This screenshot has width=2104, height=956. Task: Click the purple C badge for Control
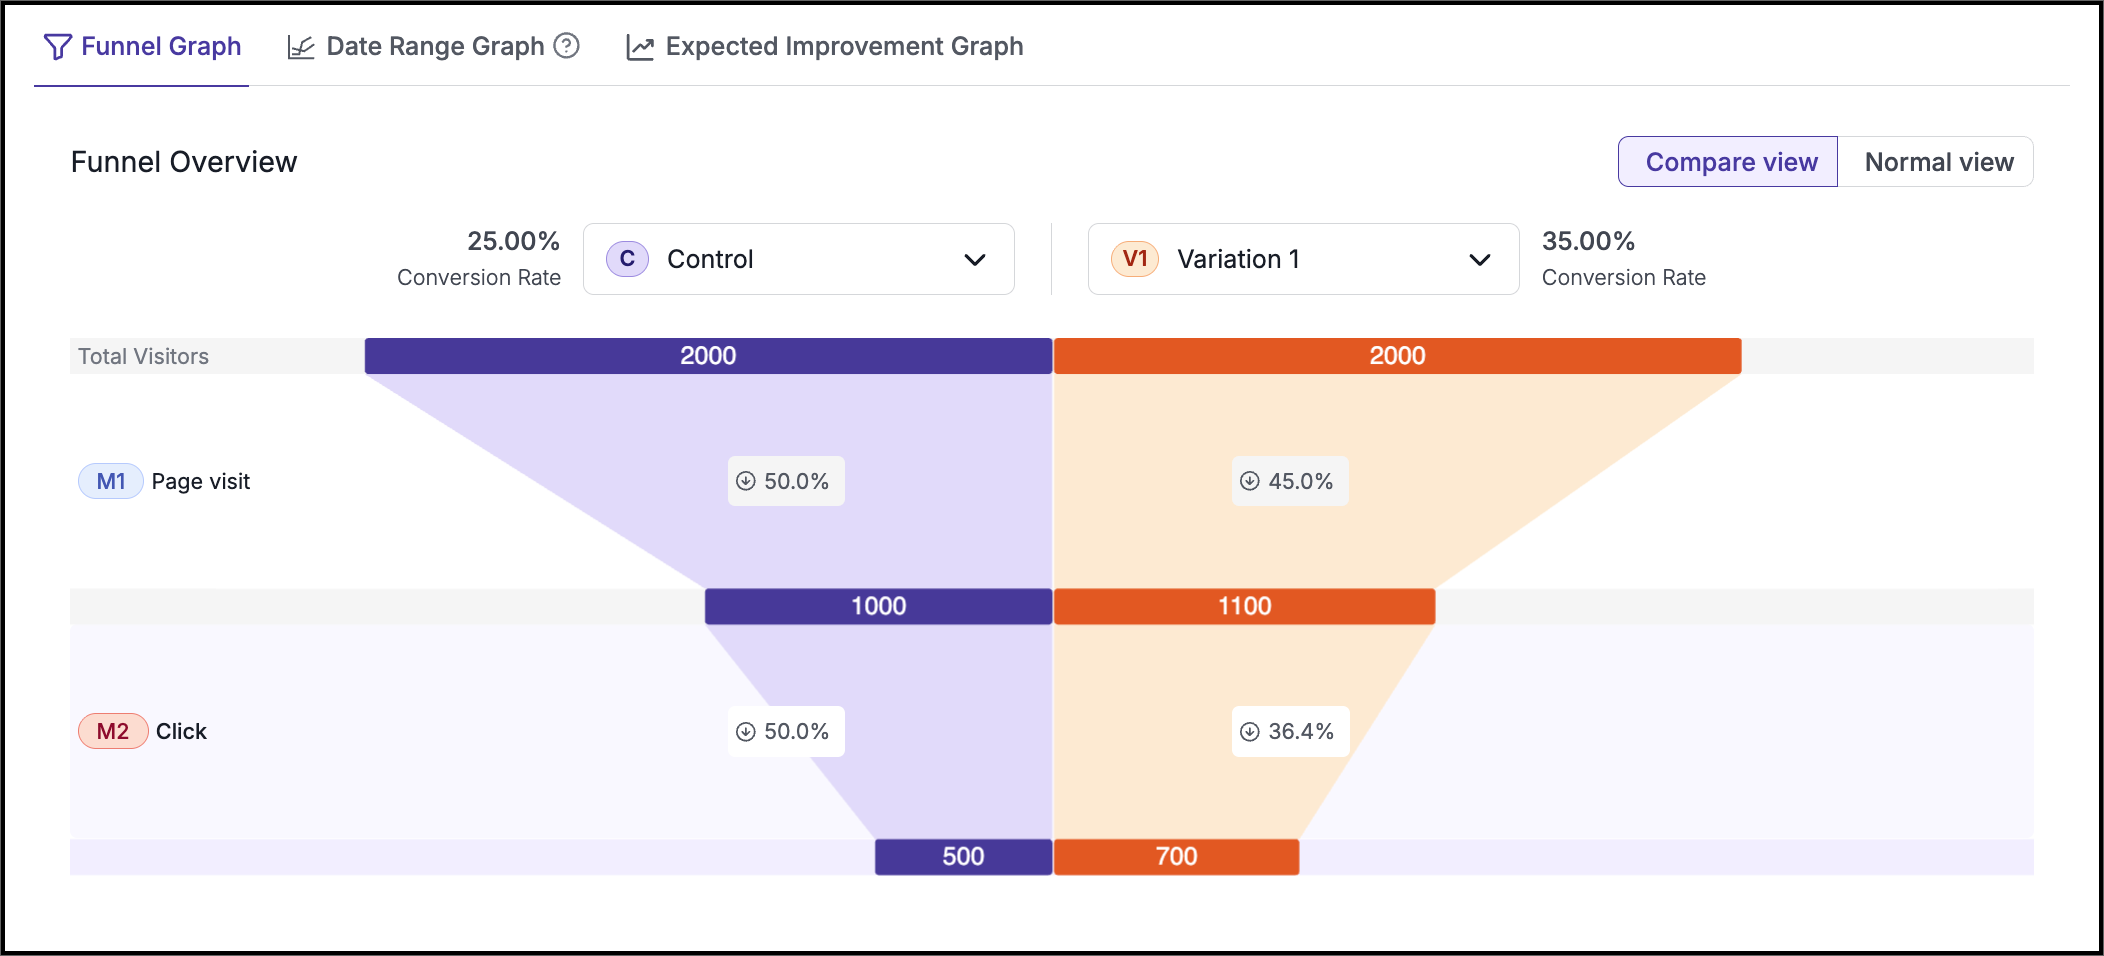point(627,259)
